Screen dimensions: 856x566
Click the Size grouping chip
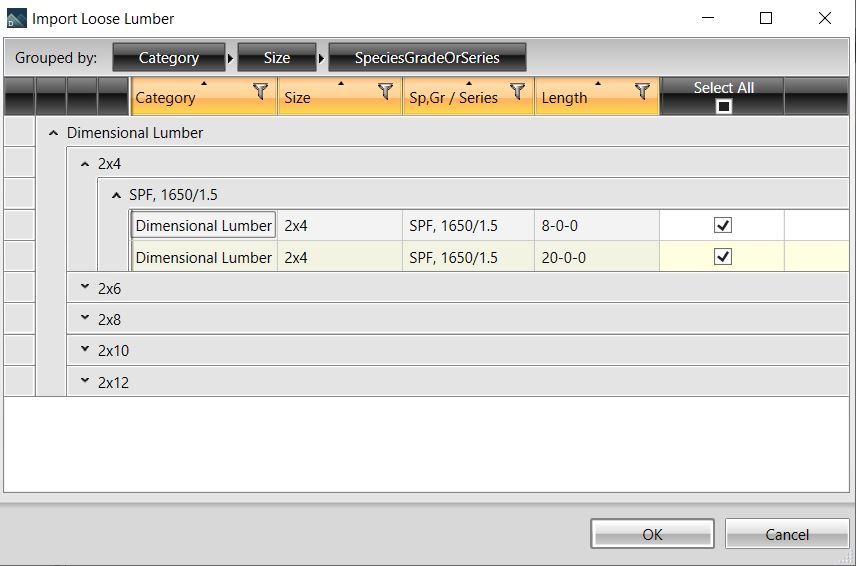(277, 58)
